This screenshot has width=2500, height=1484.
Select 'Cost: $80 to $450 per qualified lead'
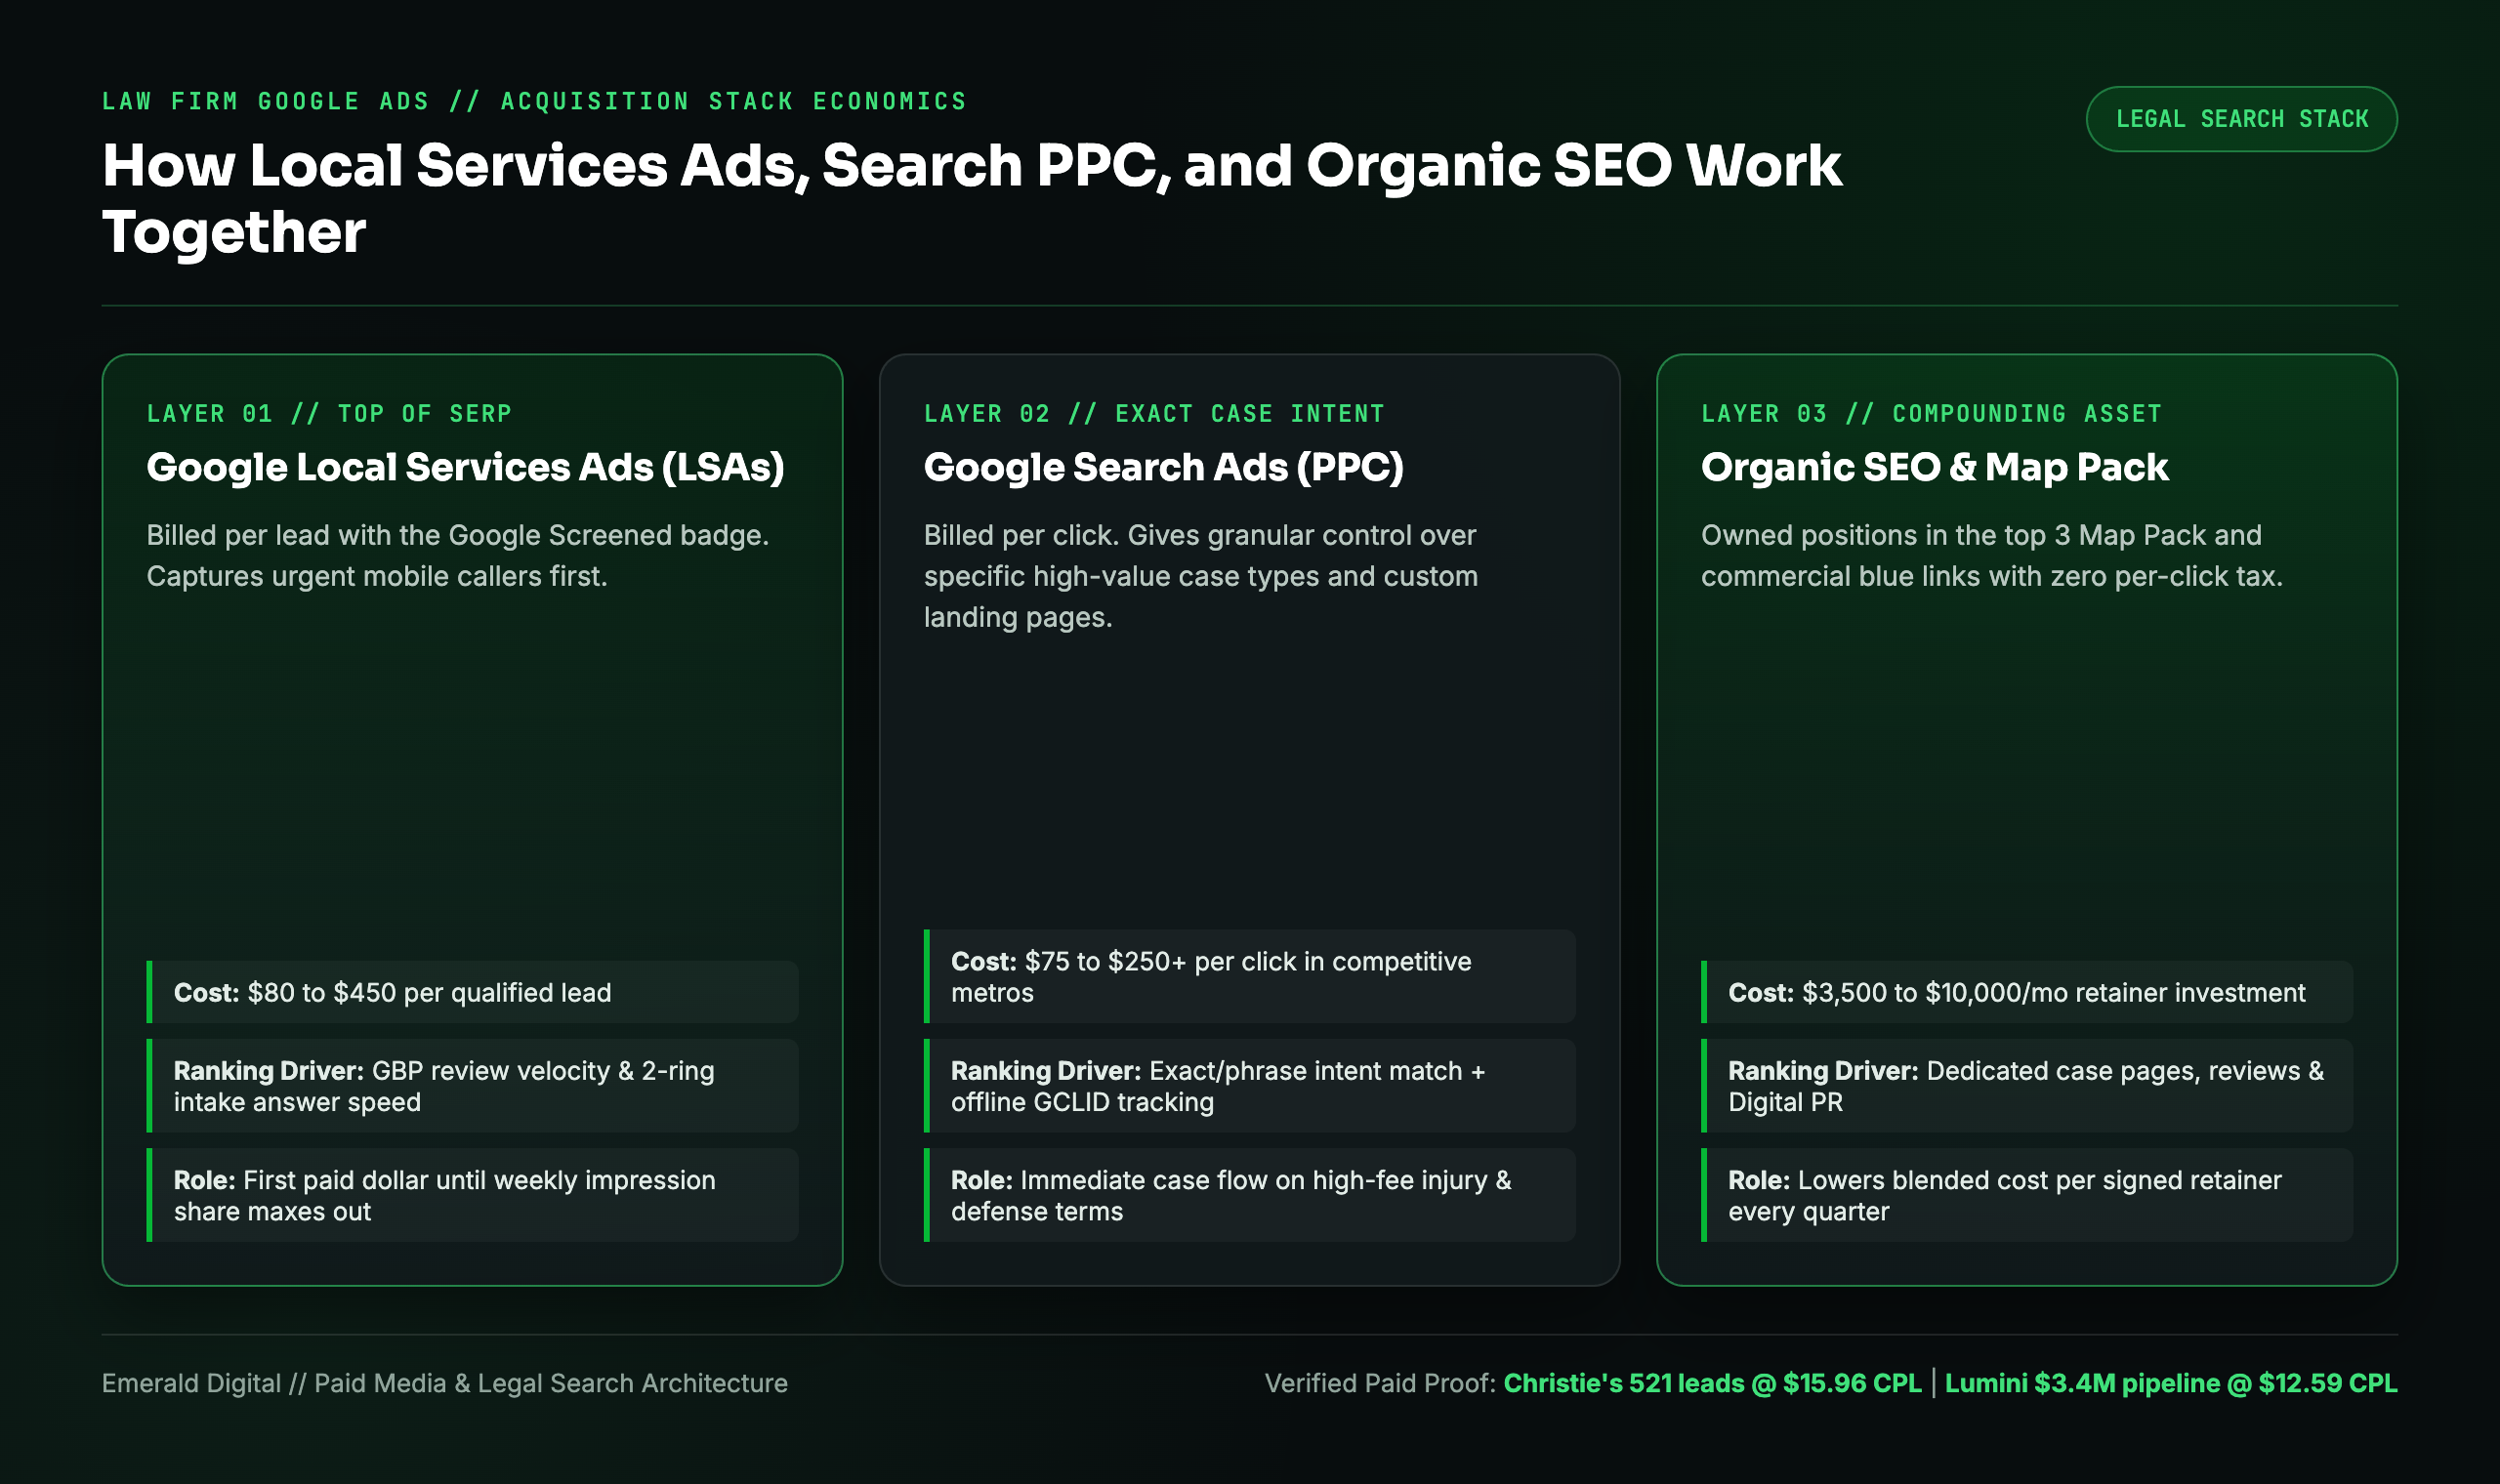pos(472,992)
